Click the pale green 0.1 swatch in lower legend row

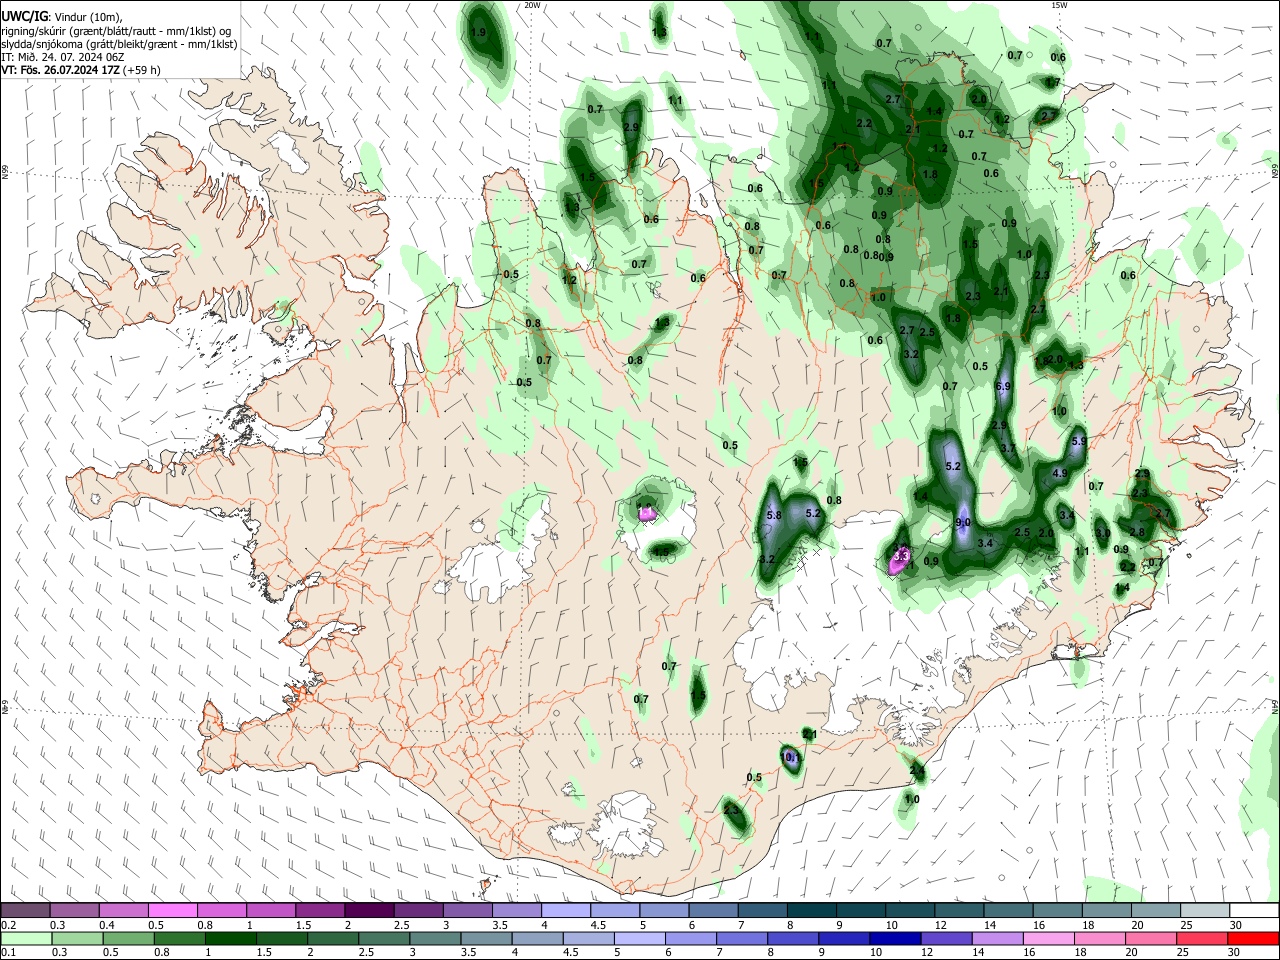(x=26, y=938)
